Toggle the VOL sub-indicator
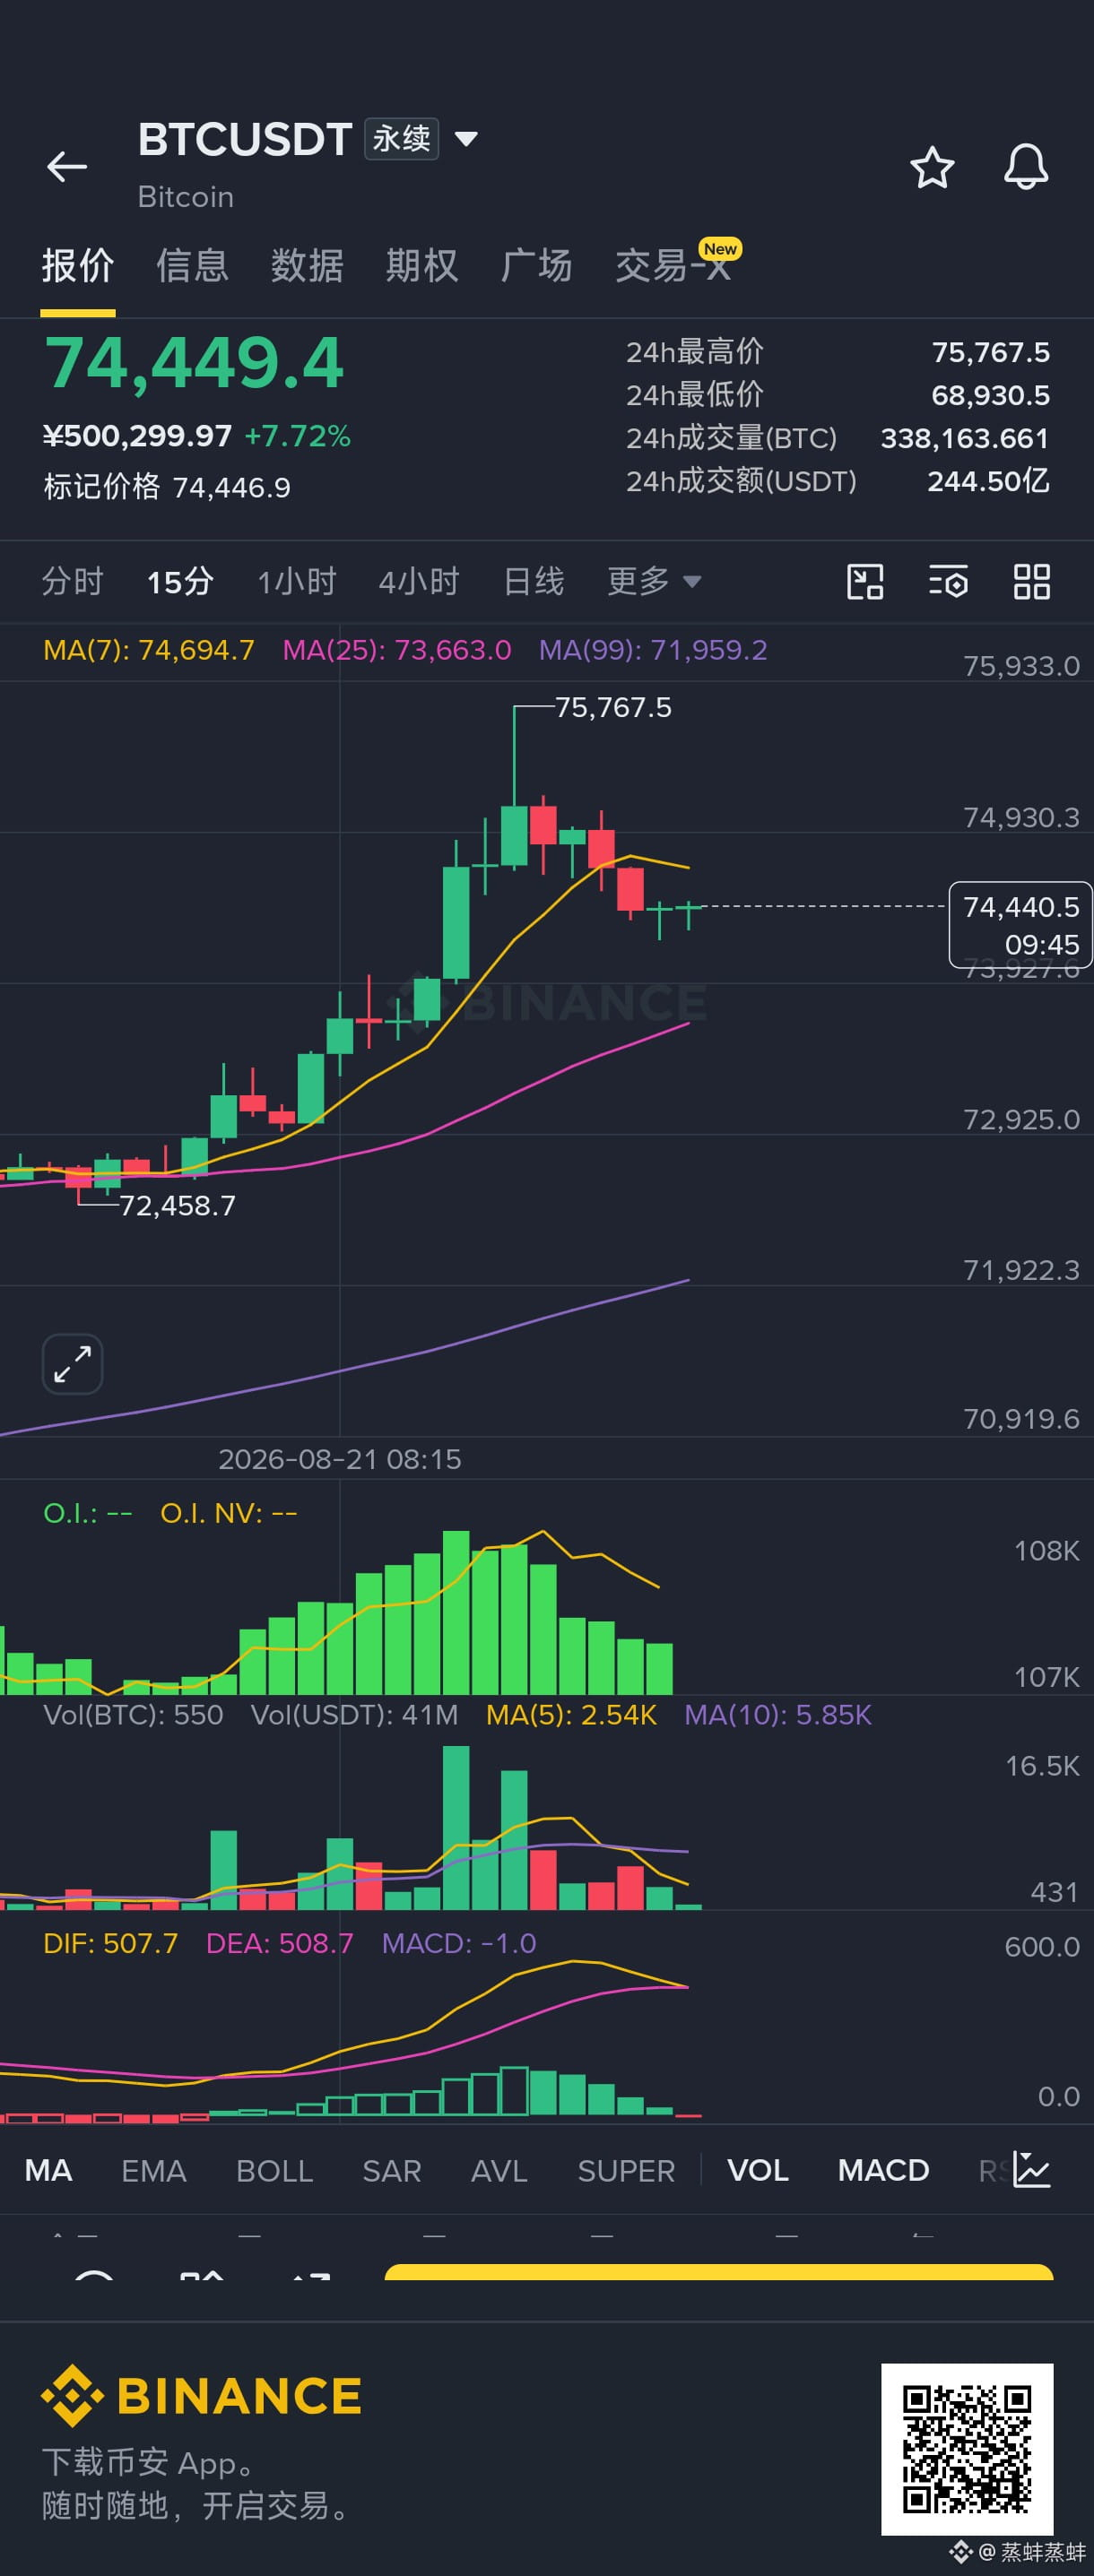 pos(758,2171)
